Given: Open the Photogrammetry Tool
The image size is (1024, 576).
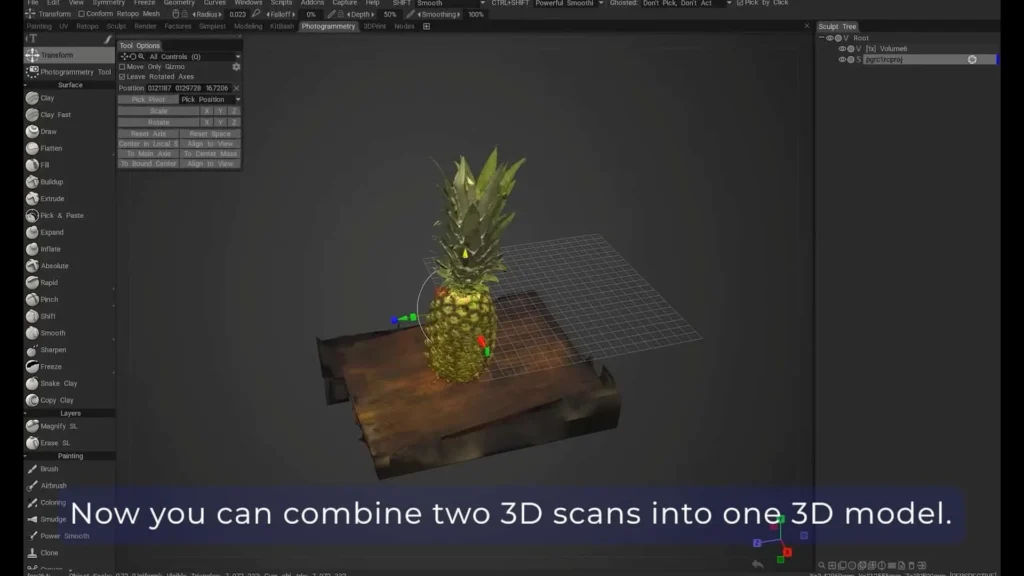Looking at the screenshot, I should pyautogui.click(x=67, y=71).
